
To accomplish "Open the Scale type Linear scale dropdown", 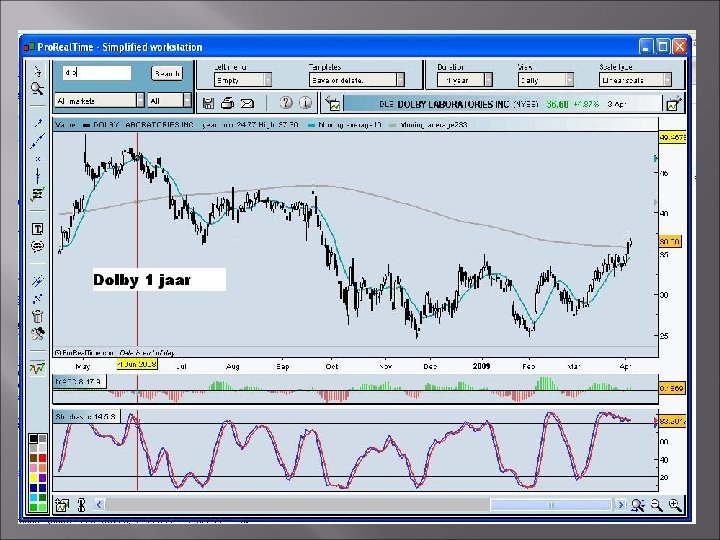I will click(636, 80).
